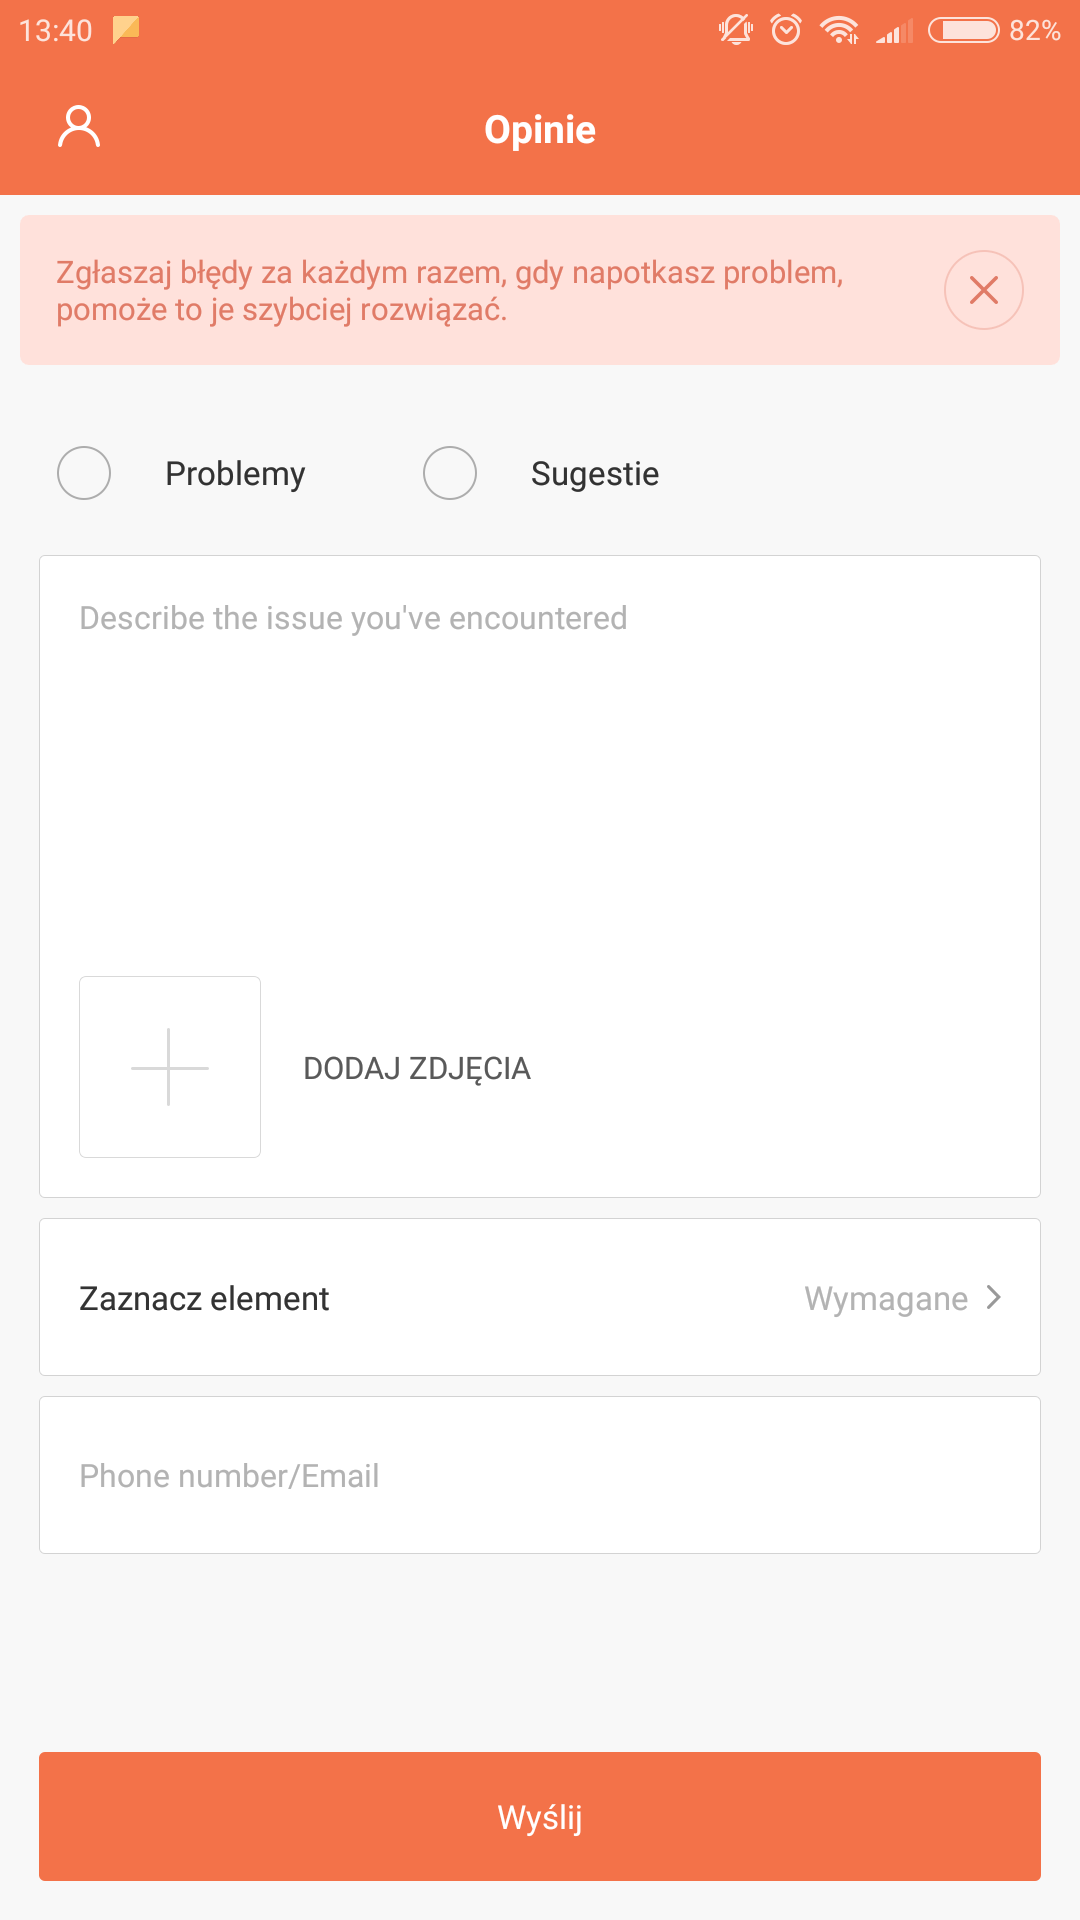
Task: Tap the alarm clock status icon
Action: point(786,30)
